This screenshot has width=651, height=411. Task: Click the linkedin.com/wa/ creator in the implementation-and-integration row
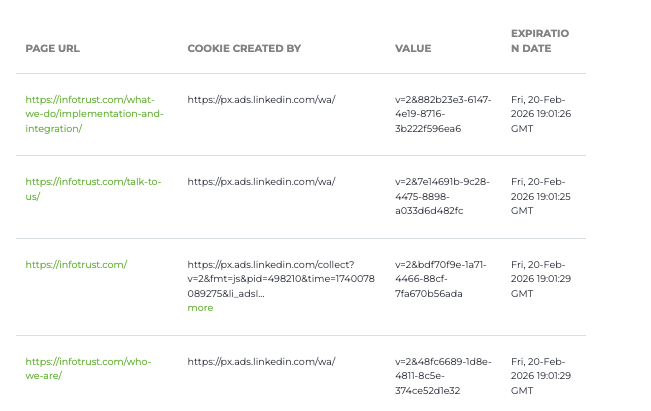261,100
